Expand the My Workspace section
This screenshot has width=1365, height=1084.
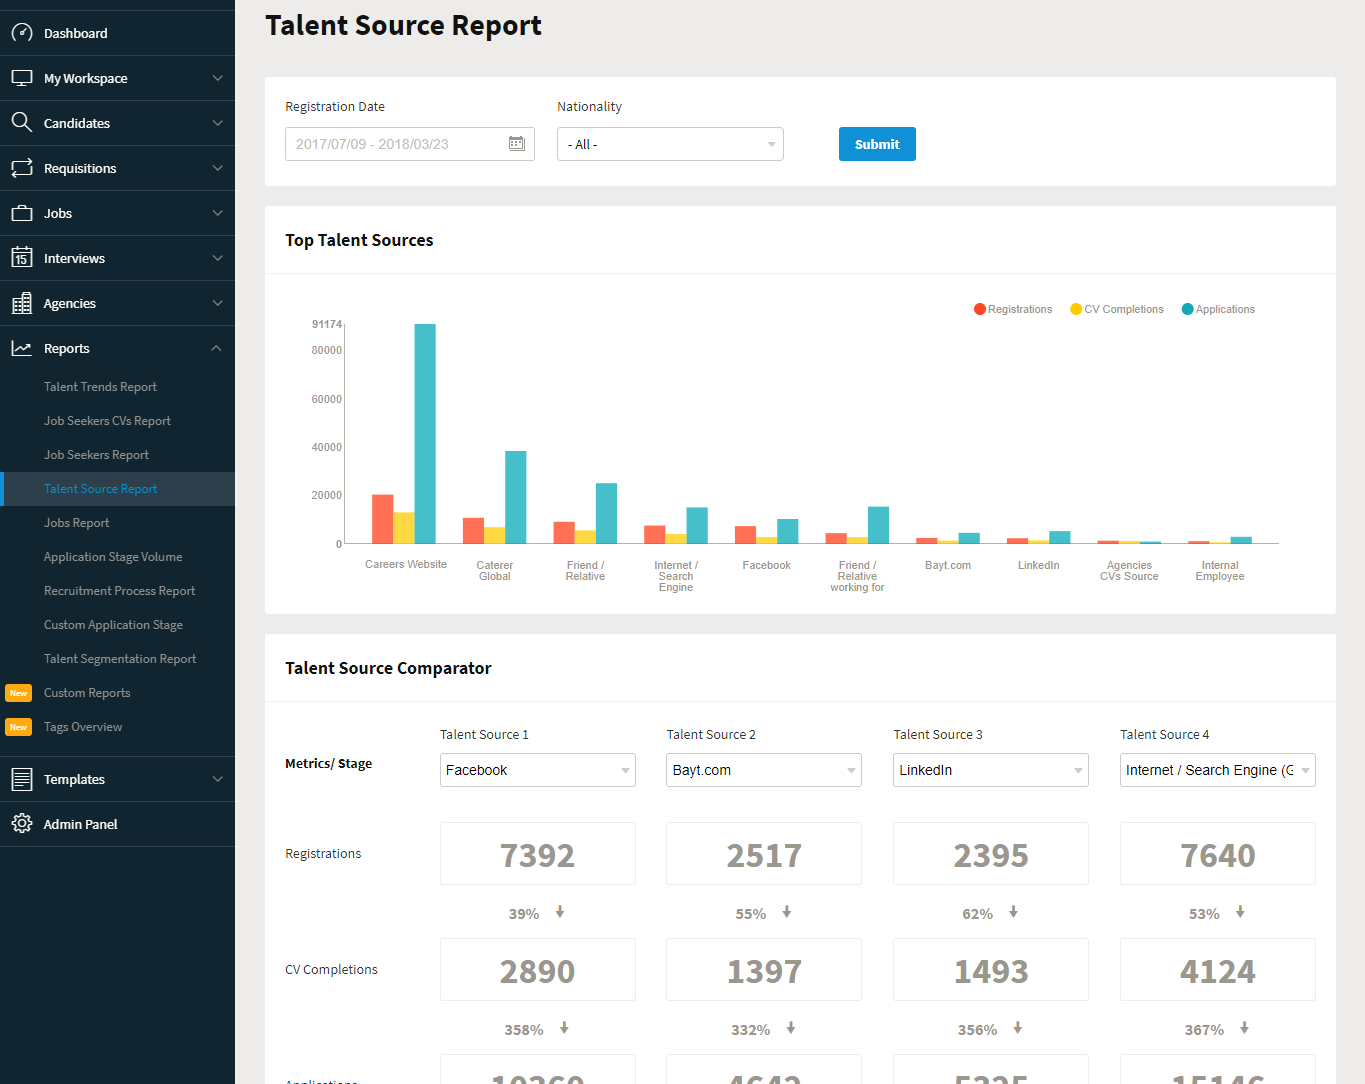pyautogui.click(x=85, y=77)
